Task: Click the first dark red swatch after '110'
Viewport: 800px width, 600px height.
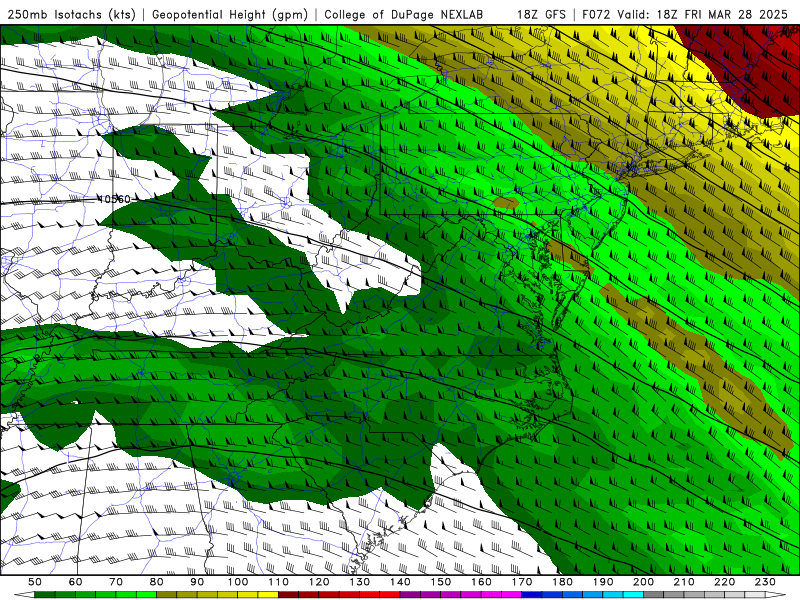Action: tap(288, 595)
